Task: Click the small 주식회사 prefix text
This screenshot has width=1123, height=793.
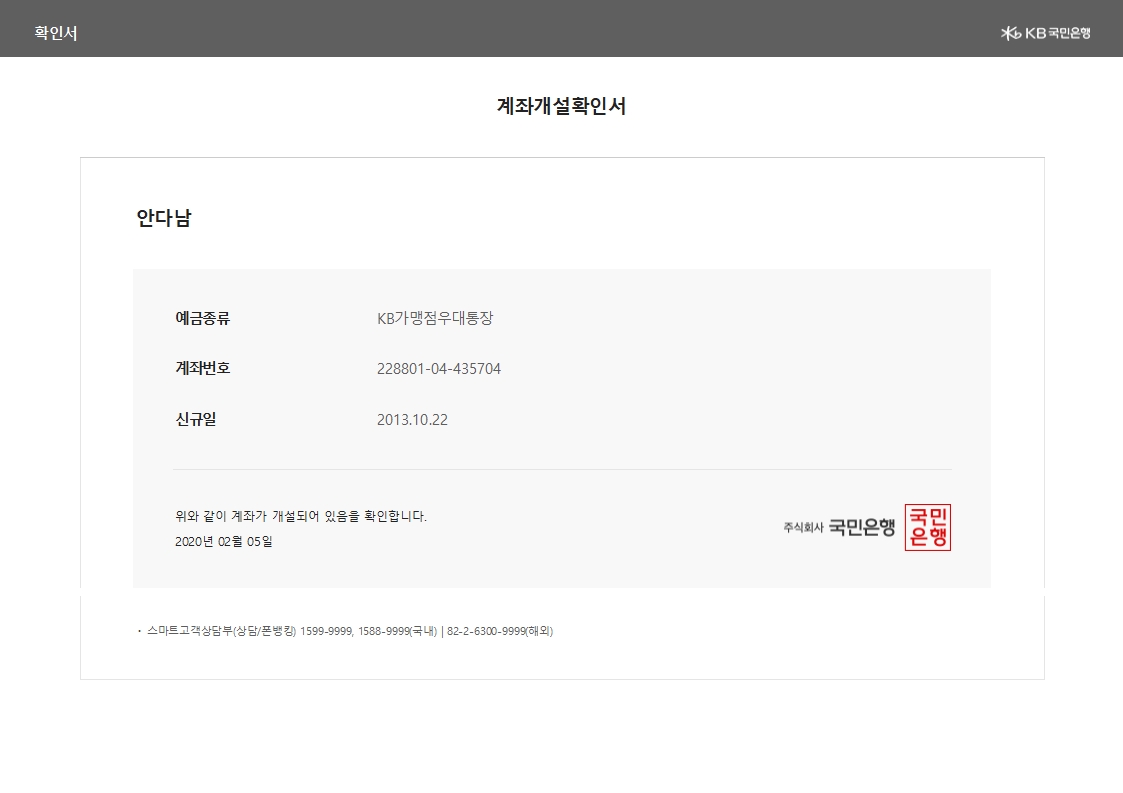Action: [803, 528]
